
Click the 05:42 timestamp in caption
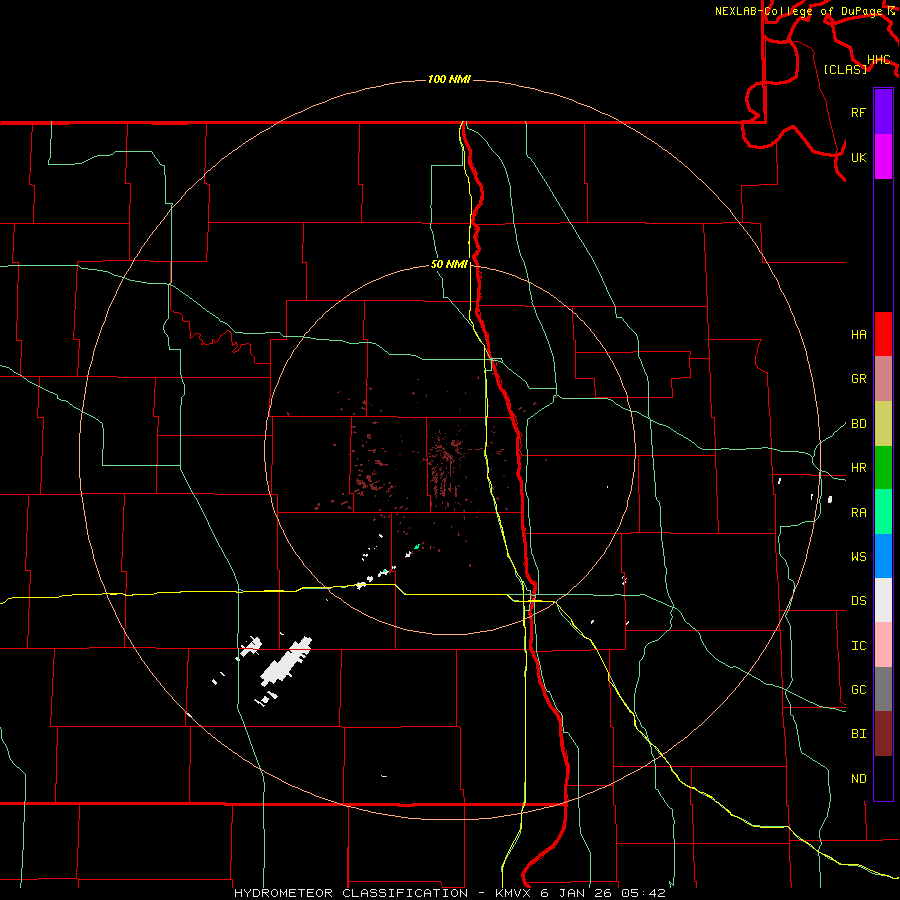[x=643, y=893]
